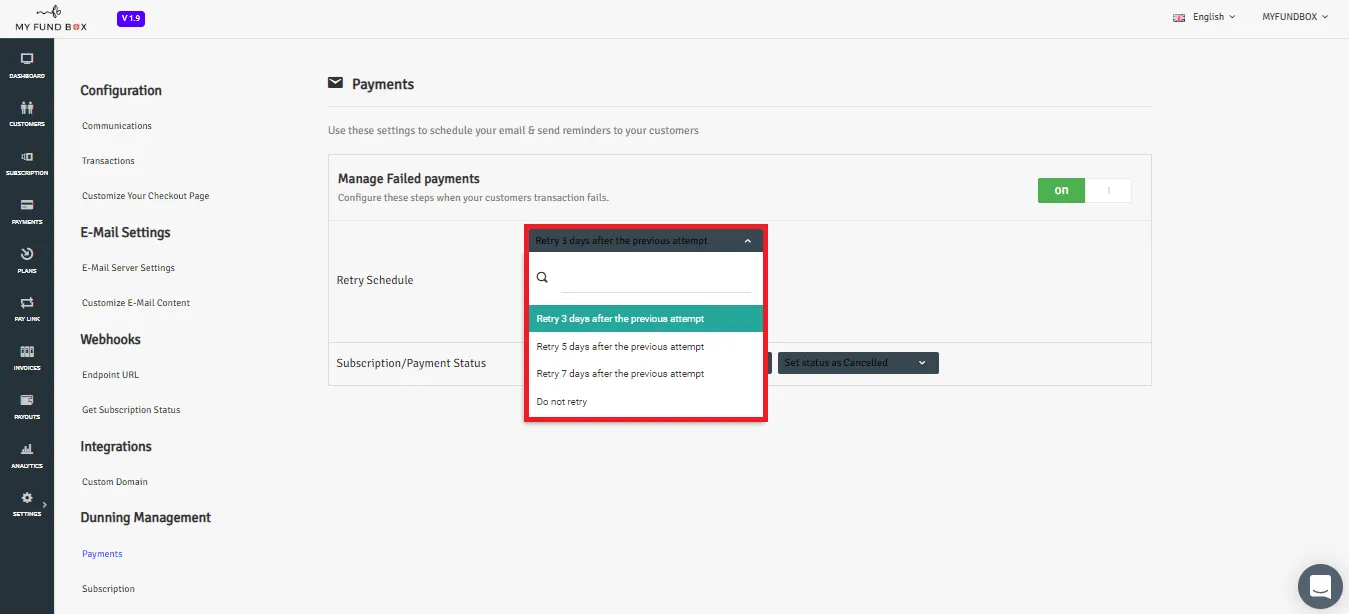Open the Transactions configuration link
Image resolution: width=1349 pixels, height=614 pixels.
108,161
